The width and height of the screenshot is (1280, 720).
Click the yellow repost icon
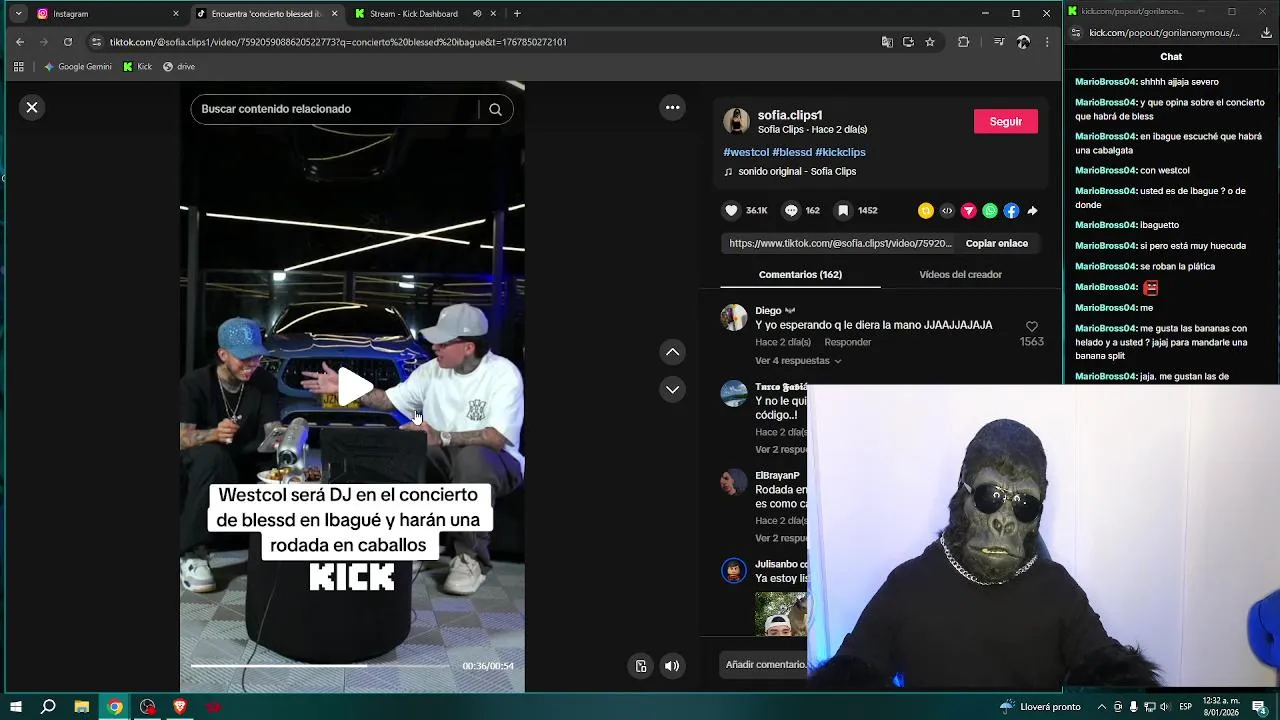tap(926, 210)
